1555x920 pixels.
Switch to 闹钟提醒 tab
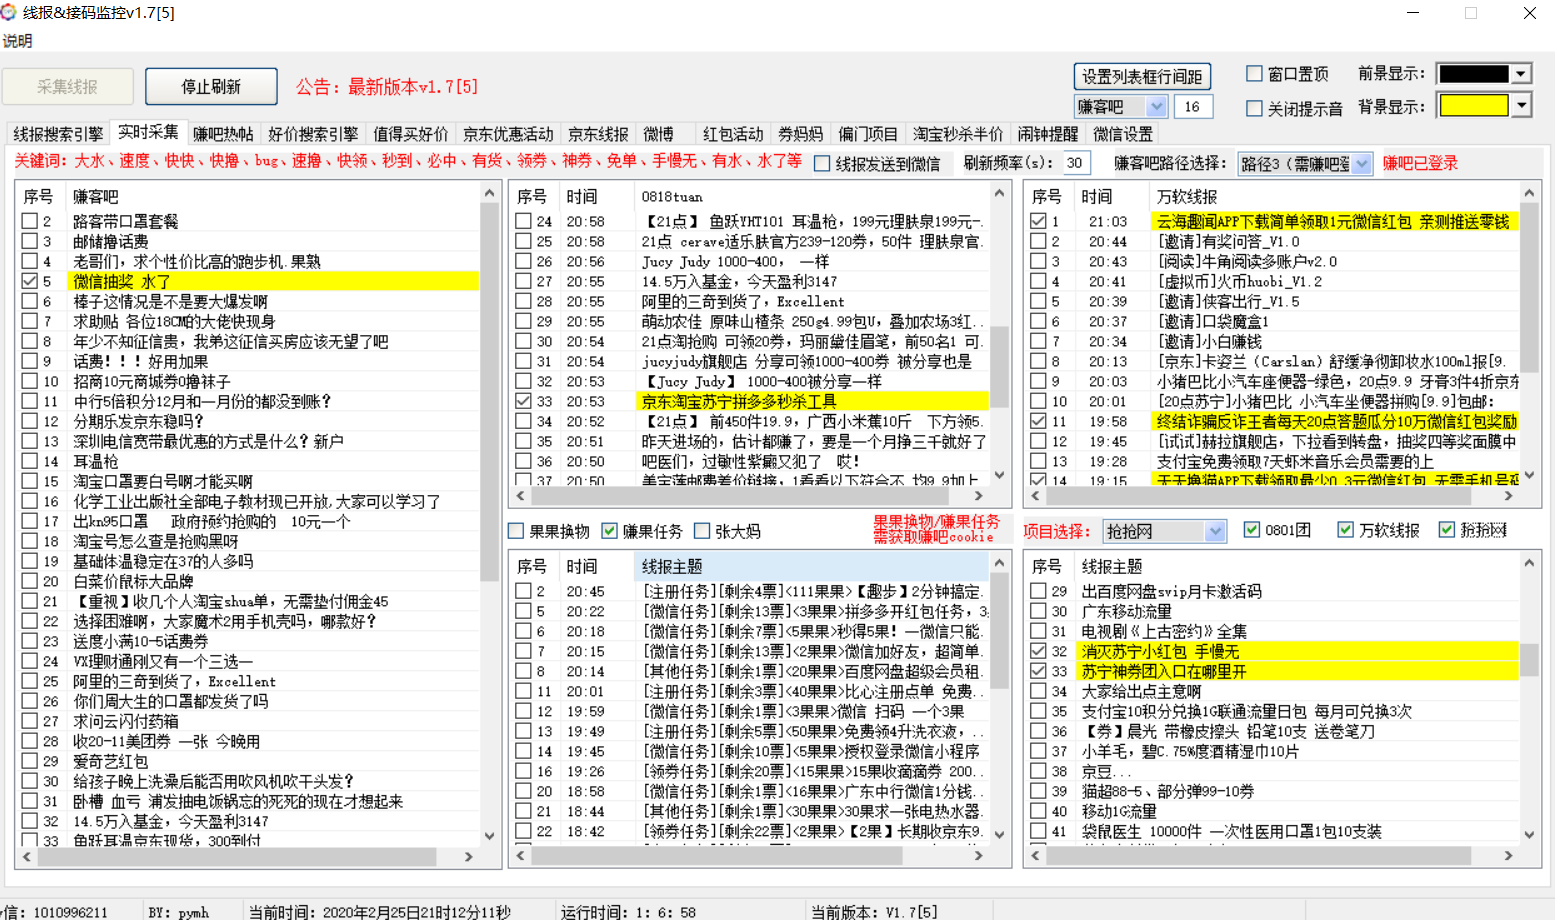[1048, 134]
